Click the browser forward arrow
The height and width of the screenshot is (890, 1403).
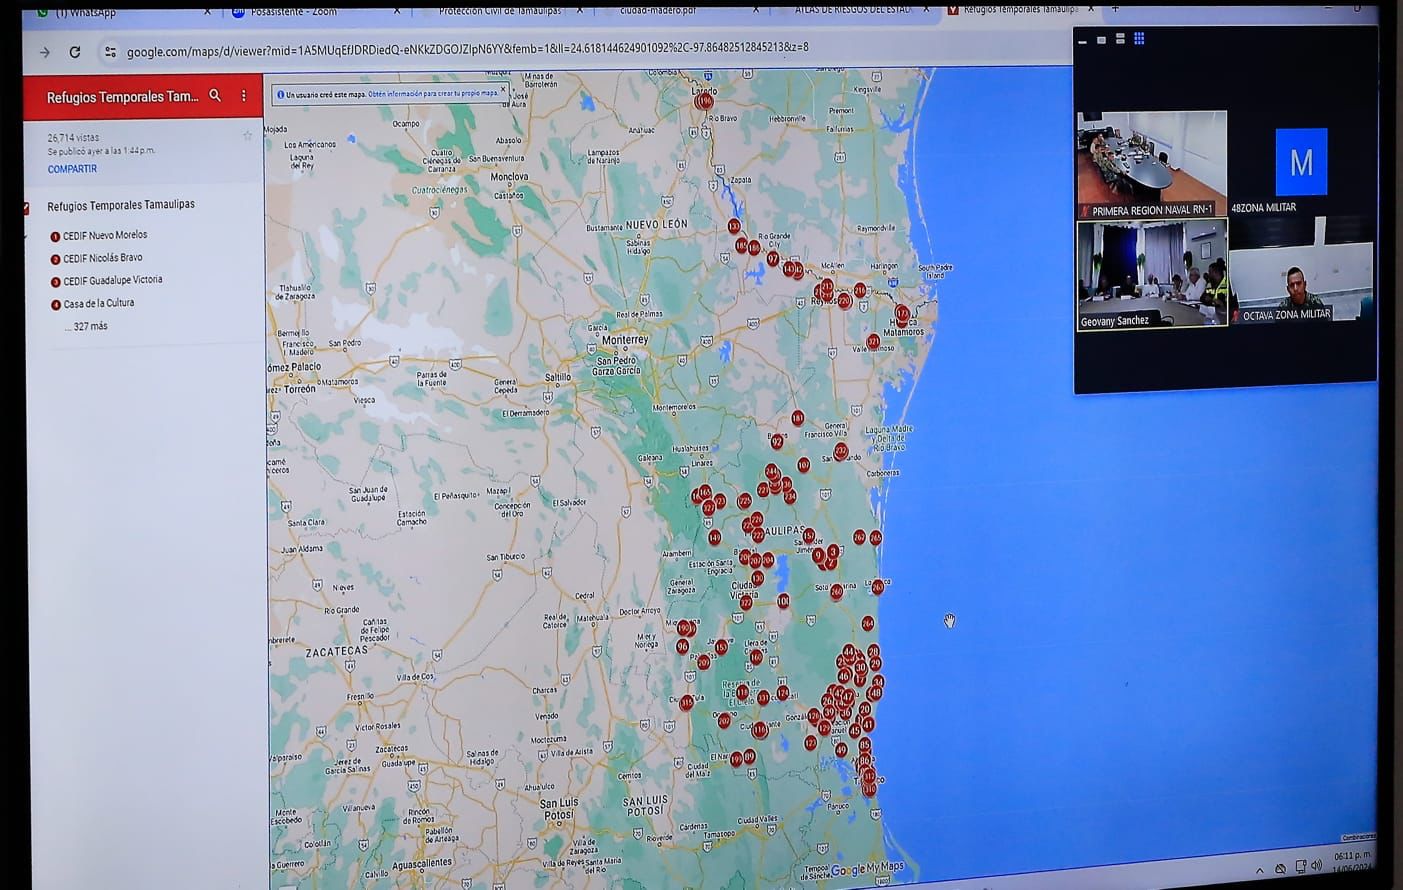(x=44, y=52)
